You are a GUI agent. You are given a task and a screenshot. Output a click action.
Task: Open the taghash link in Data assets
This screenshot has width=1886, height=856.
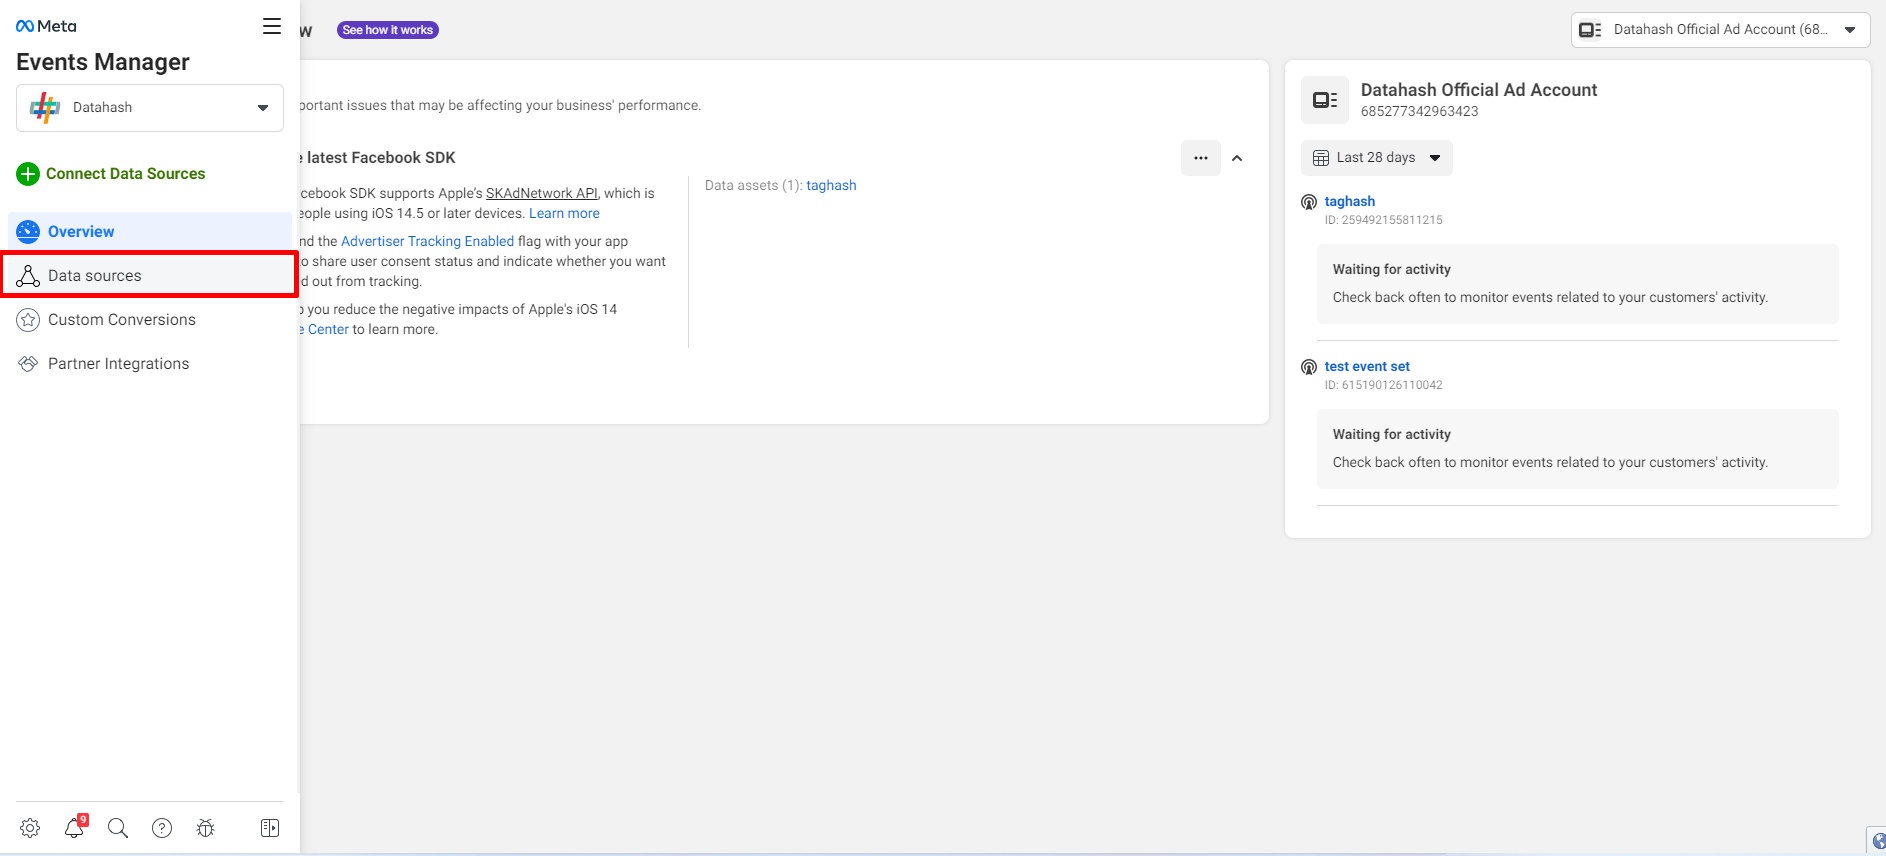point(831,185)
